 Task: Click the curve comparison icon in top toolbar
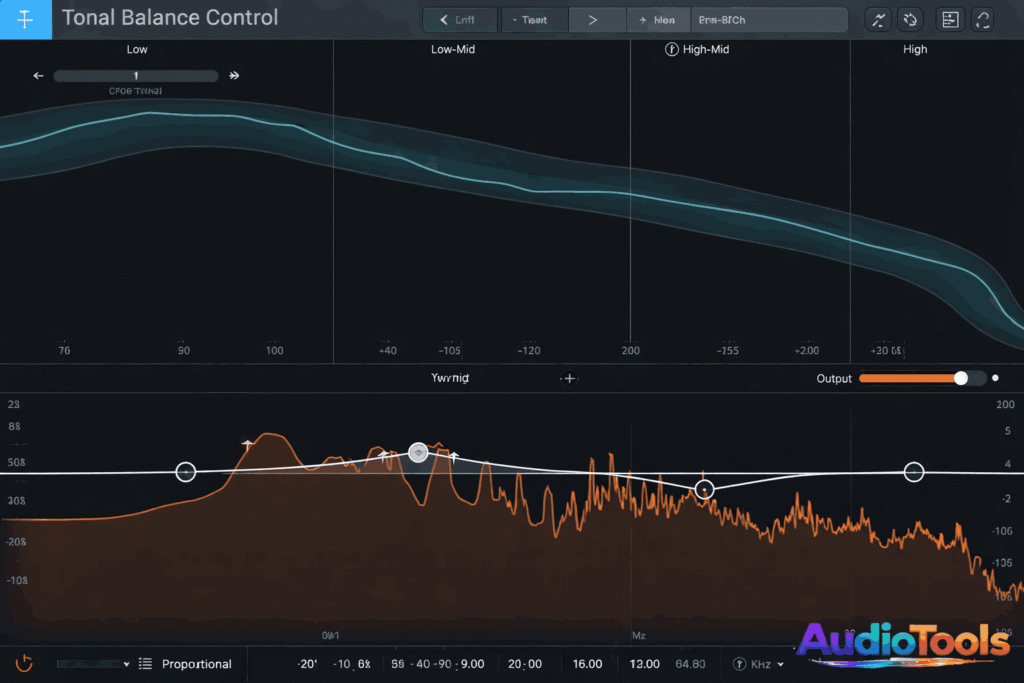click(x=877, y=19)
